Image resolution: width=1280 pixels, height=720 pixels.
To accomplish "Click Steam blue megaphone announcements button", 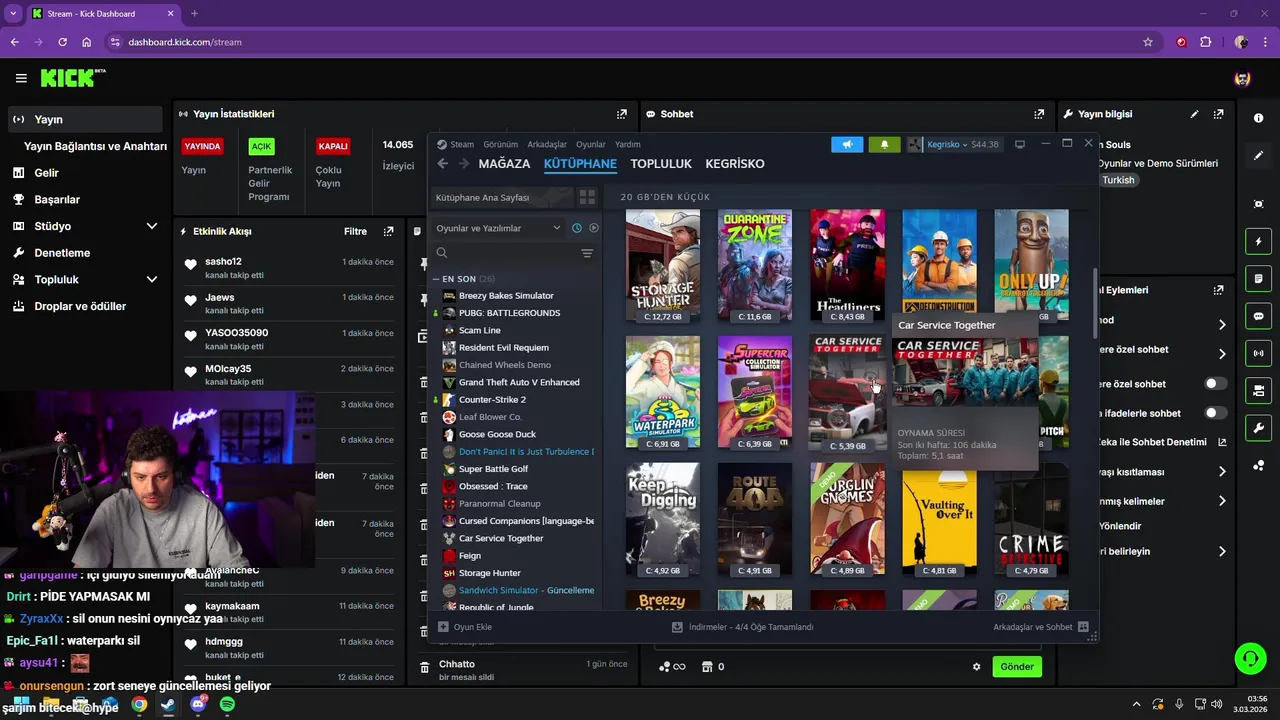I will pos(847,145).
